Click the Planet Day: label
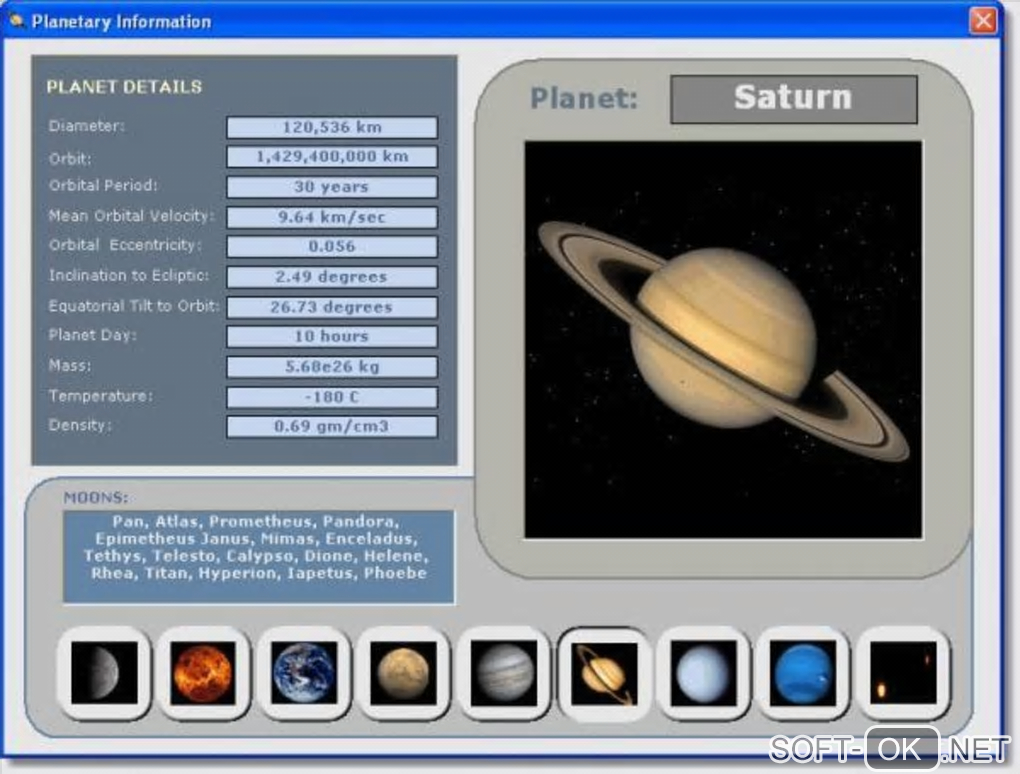The width and height of the screenshot is (1020, 774). click(x=92, y=335)
